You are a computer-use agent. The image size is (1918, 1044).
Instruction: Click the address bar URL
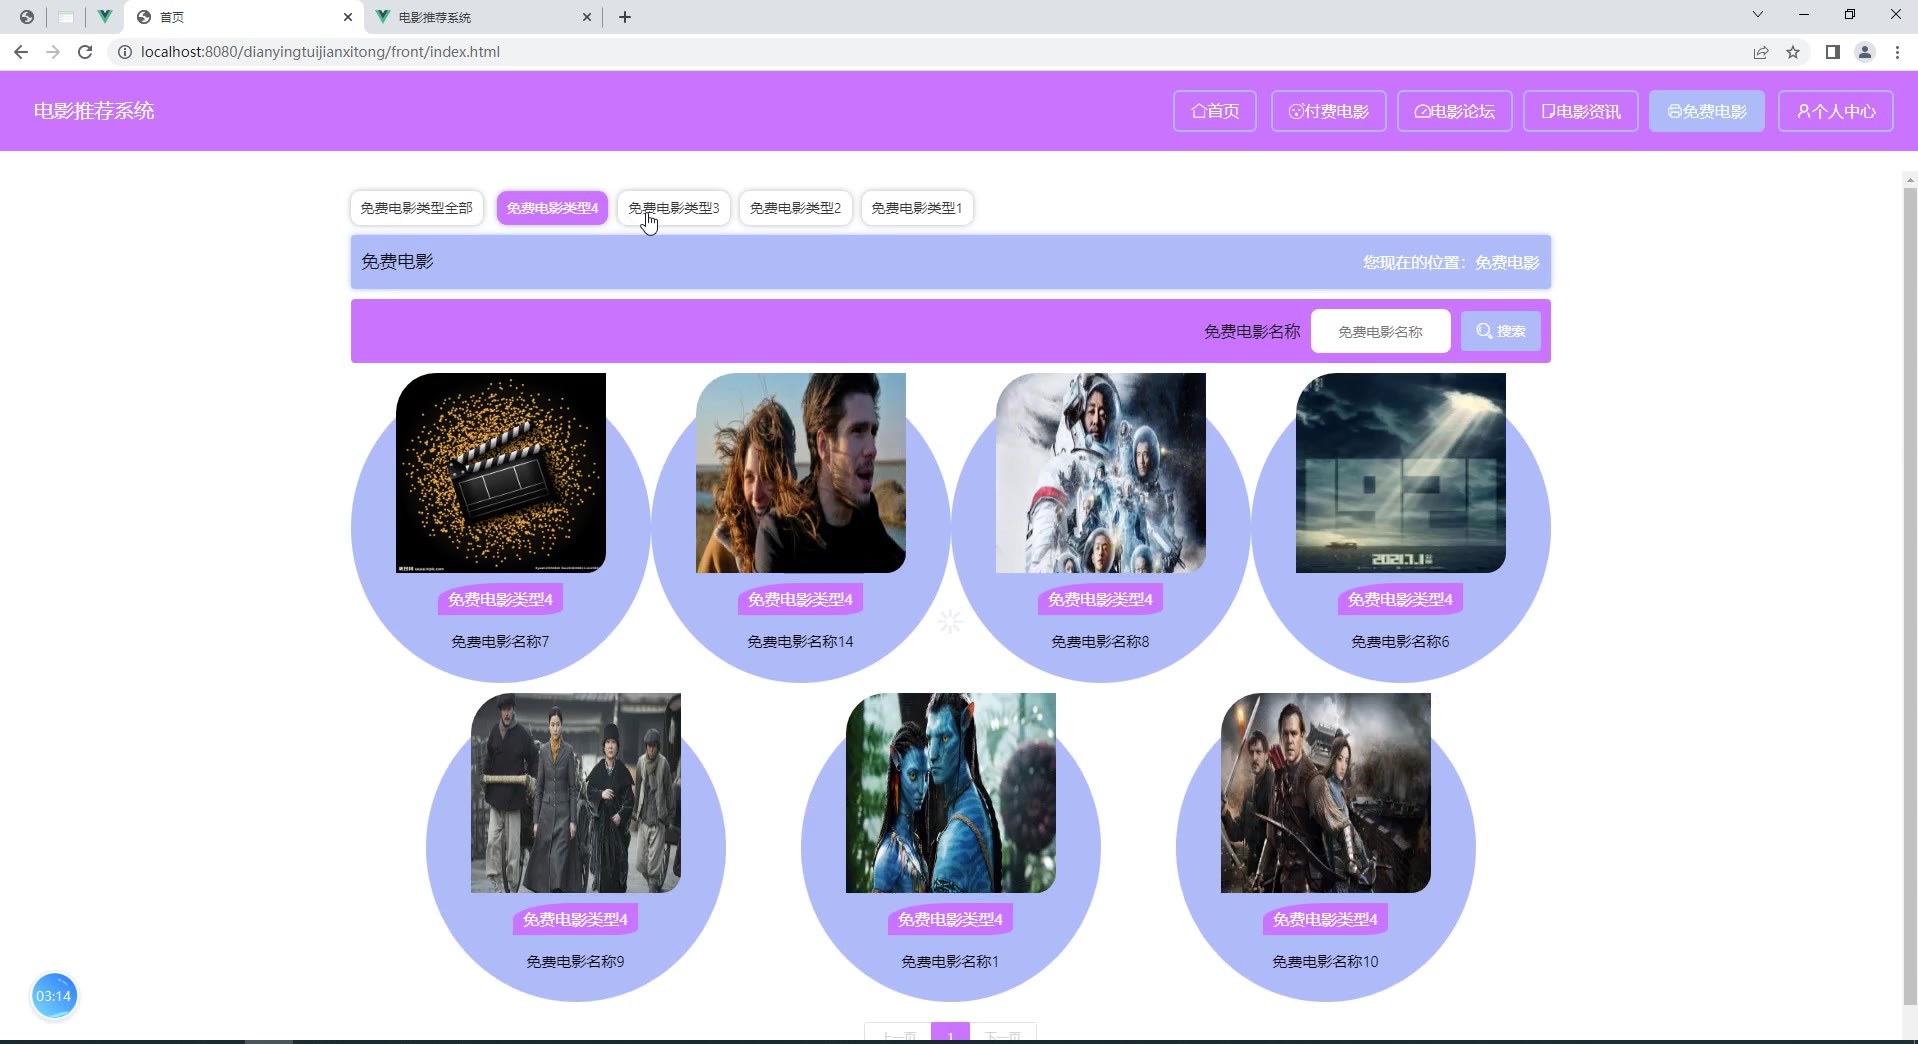tap(320, 52)
